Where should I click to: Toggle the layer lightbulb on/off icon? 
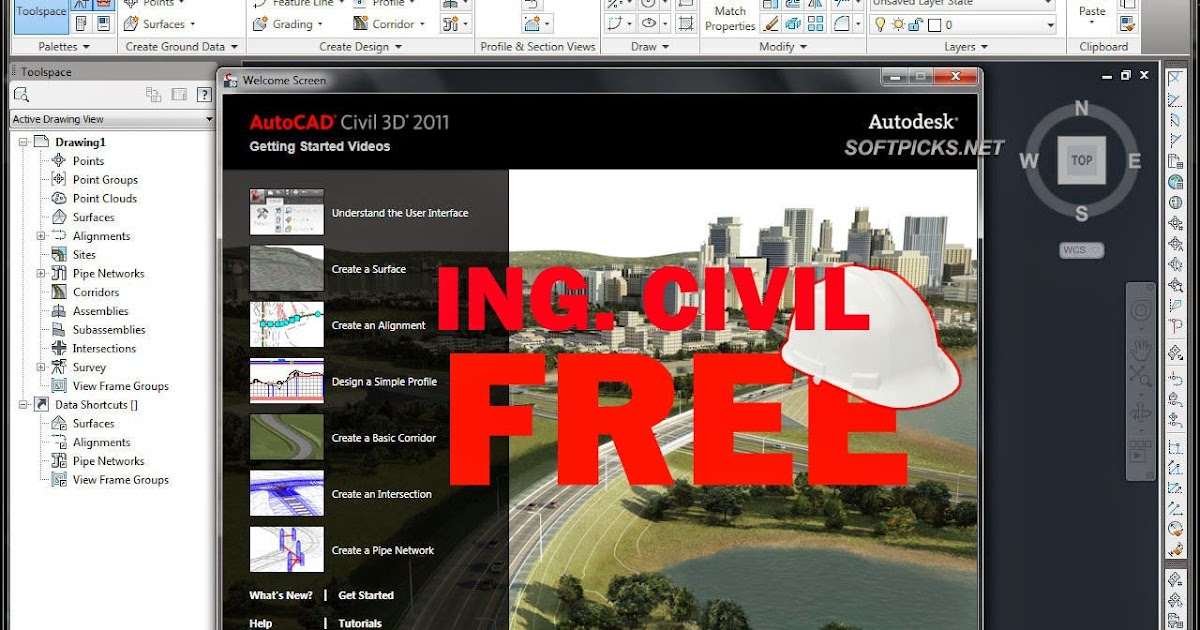tap(881, 24)
